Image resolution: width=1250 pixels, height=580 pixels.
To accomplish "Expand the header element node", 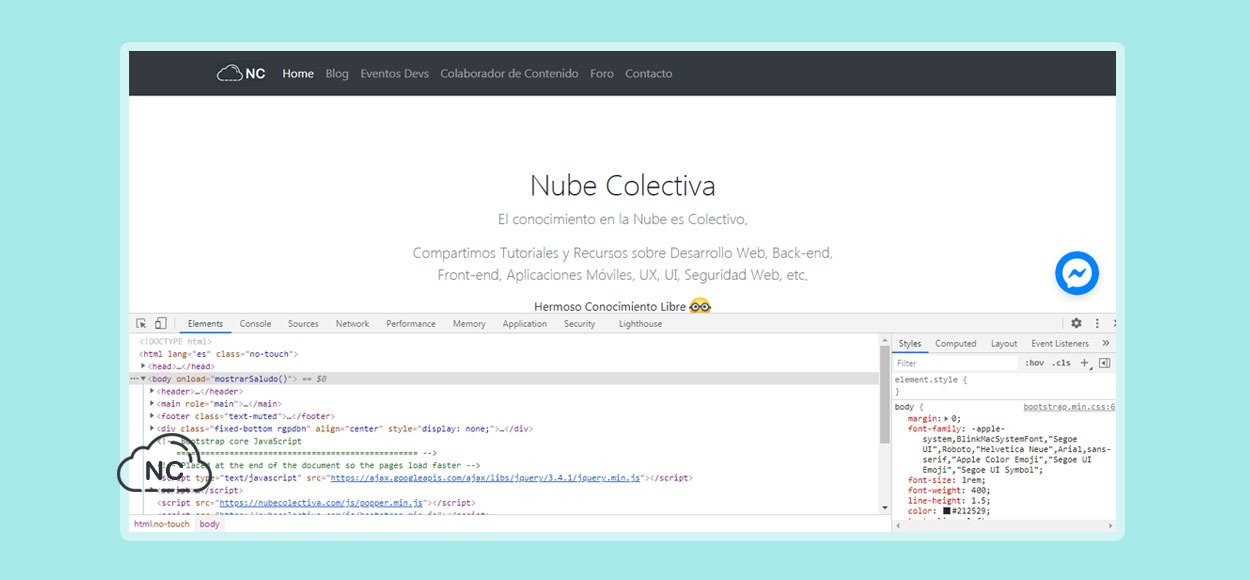I will (x=152, y=391).
